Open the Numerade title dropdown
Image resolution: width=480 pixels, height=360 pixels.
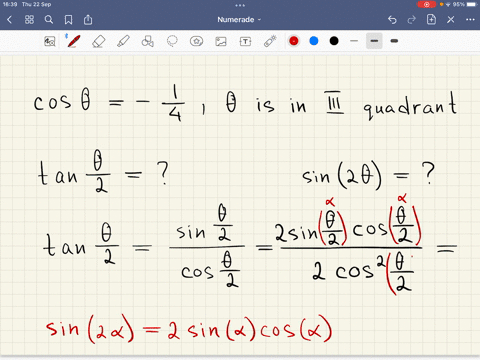click(x=239, y=20)
